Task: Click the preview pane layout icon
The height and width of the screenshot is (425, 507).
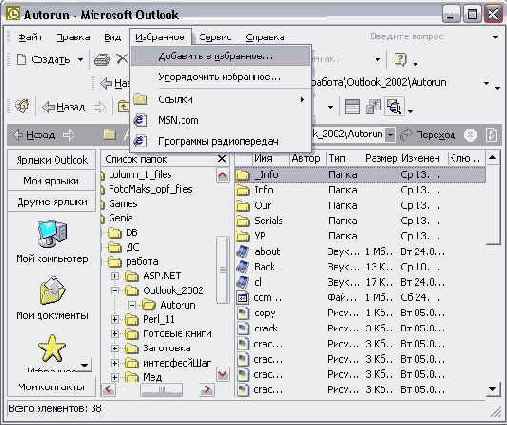Action: (x=352, y=107)
